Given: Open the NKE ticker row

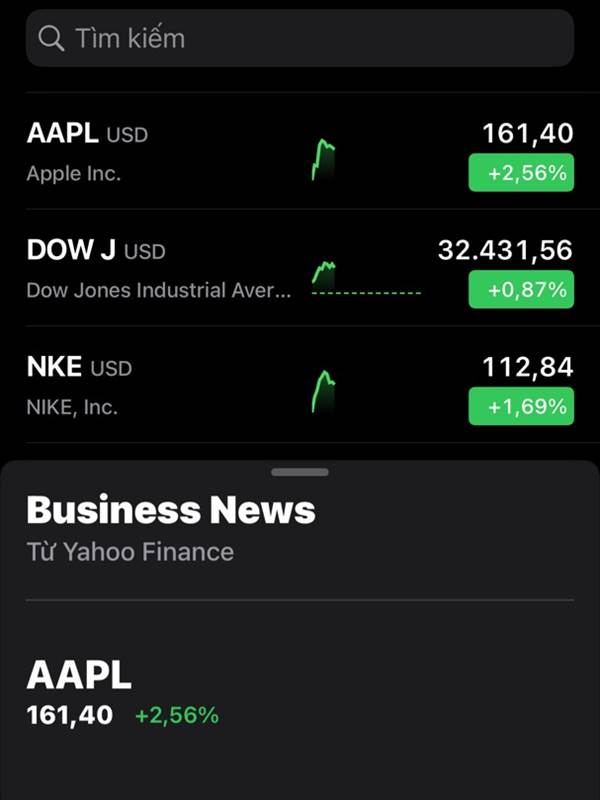Looking at the screenshot, I should tap(300, 385).
